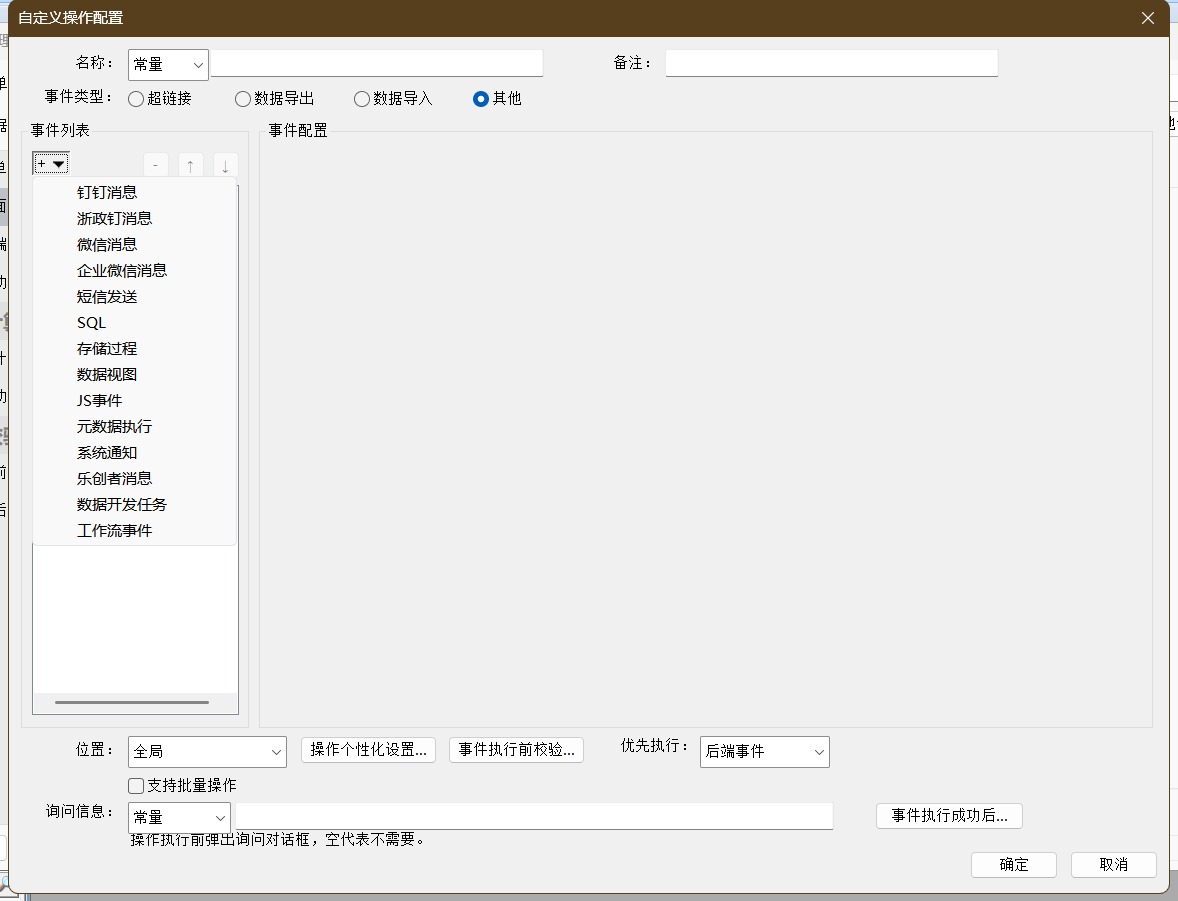Expand the 询问信息 常量 dropdown

click(x=179, y=817)
